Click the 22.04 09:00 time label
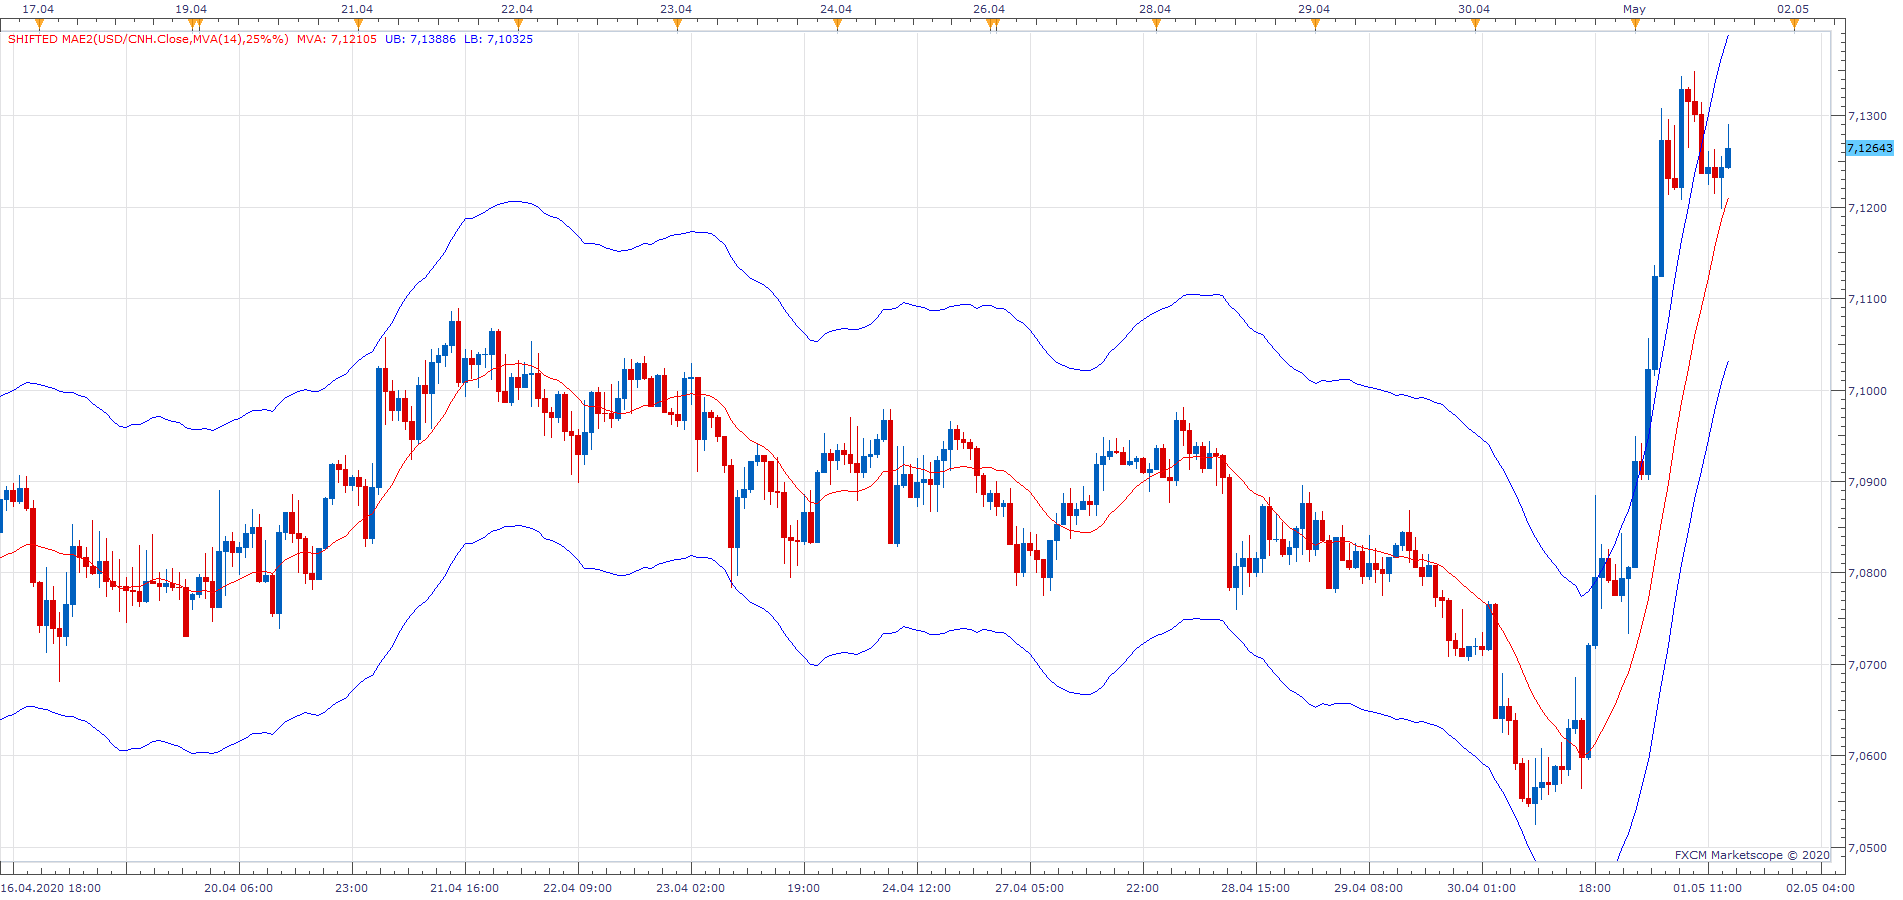 pos(577,888)
